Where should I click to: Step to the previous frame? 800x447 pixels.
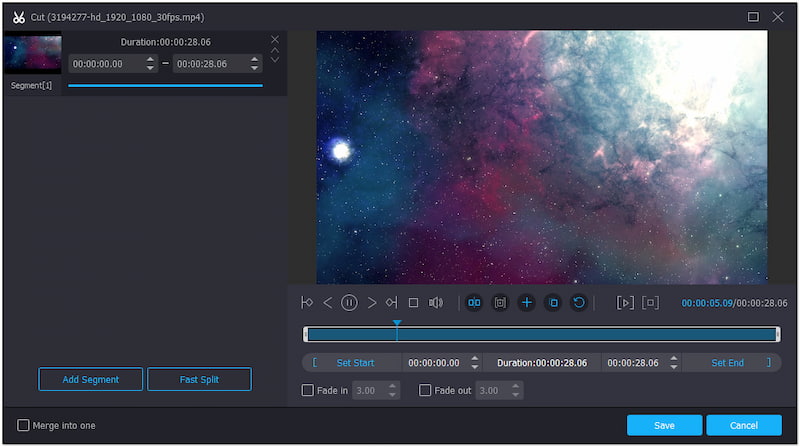pos(327,303)
